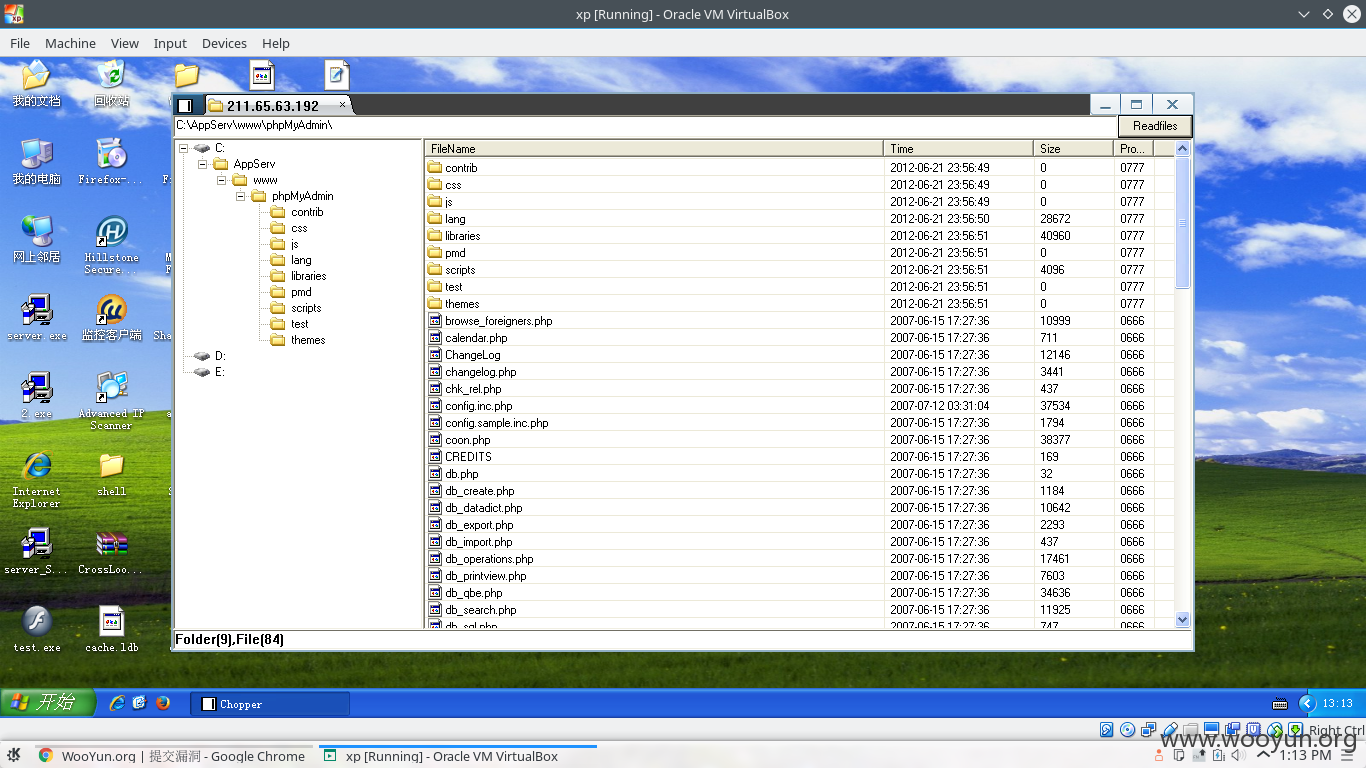Open VirtualBox Machine menu

pos(70,43)
